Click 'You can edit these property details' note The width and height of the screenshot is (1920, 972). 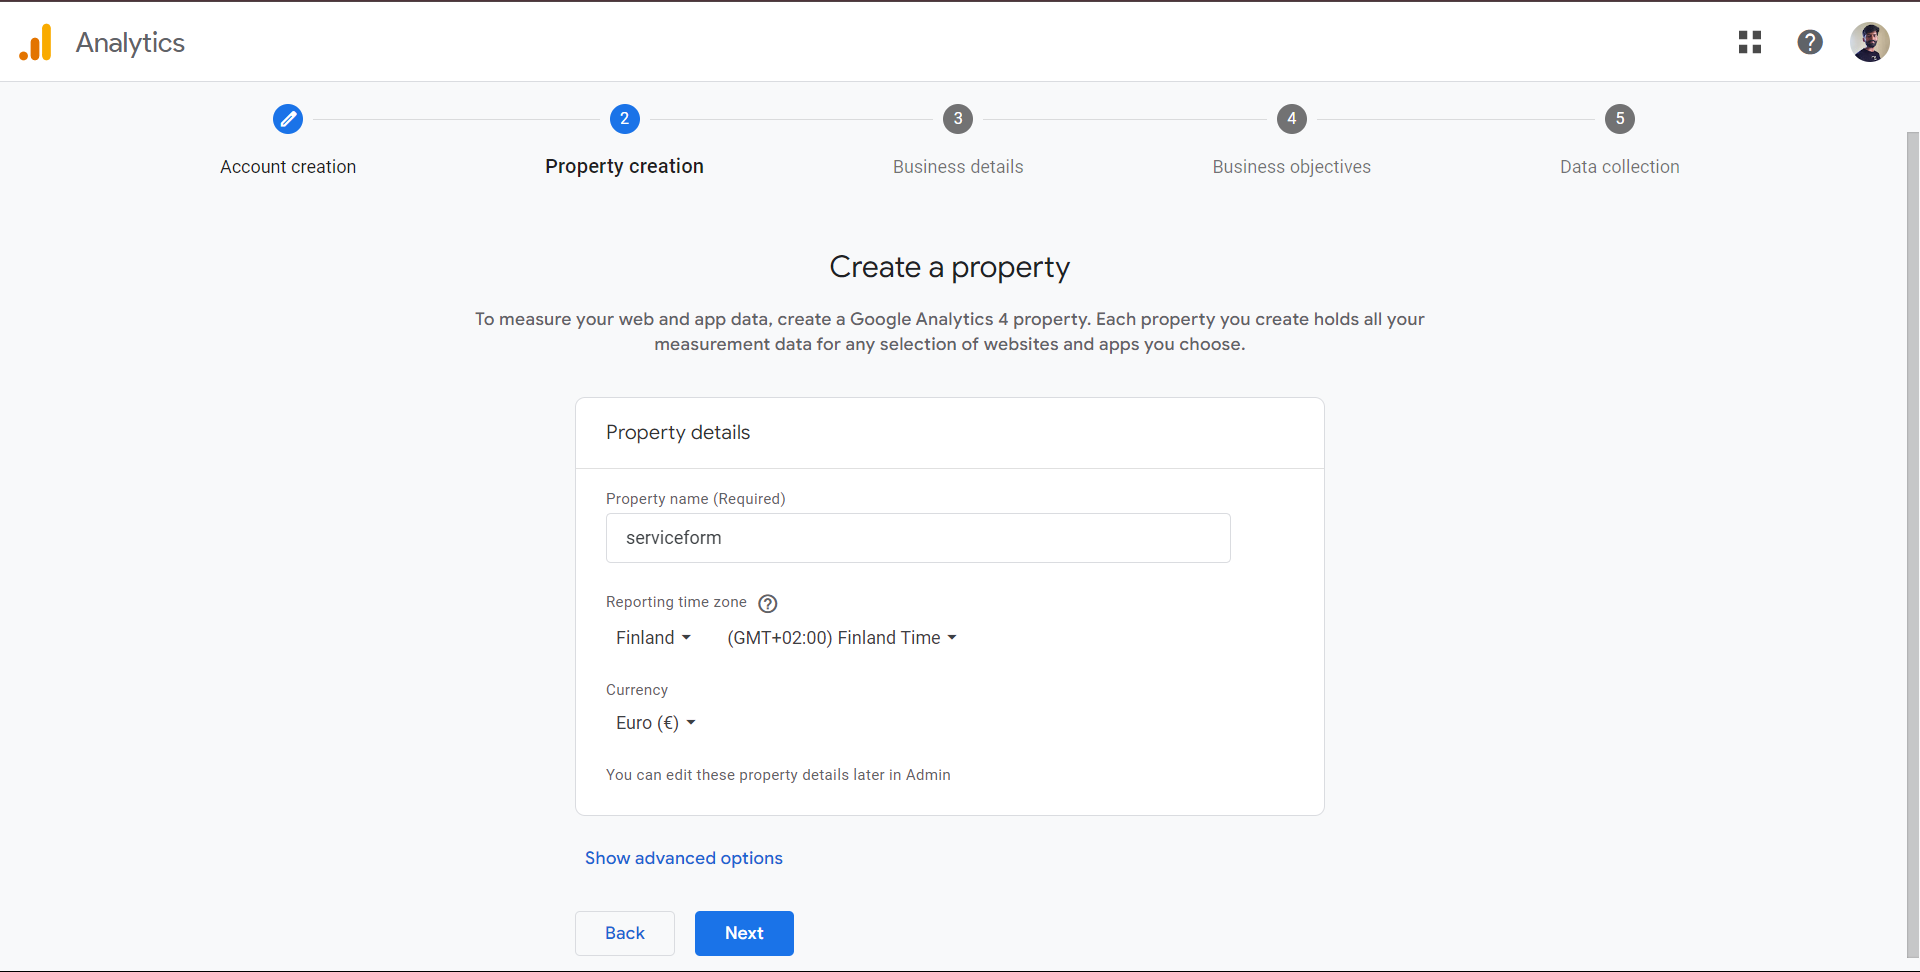778,775
